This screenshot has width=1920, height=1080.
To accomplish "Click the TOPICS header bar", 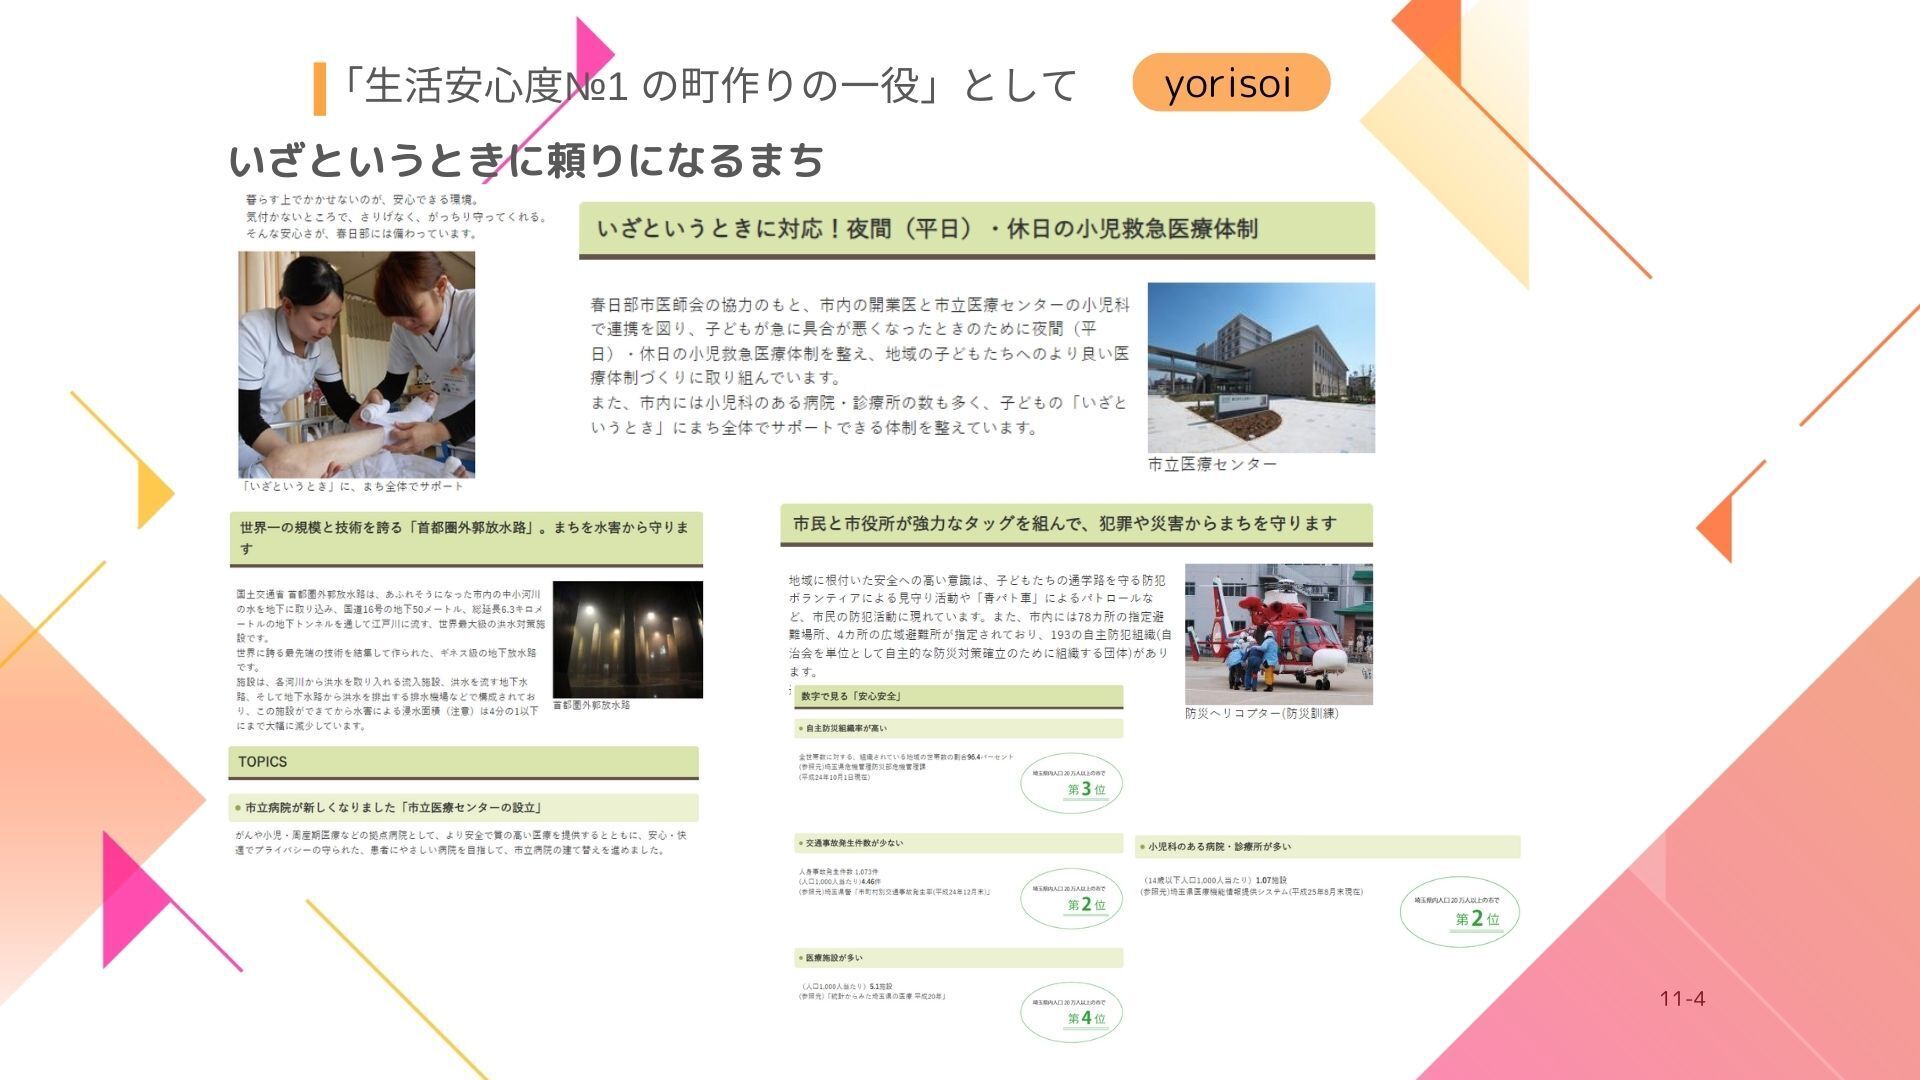I will click(463, 762).
